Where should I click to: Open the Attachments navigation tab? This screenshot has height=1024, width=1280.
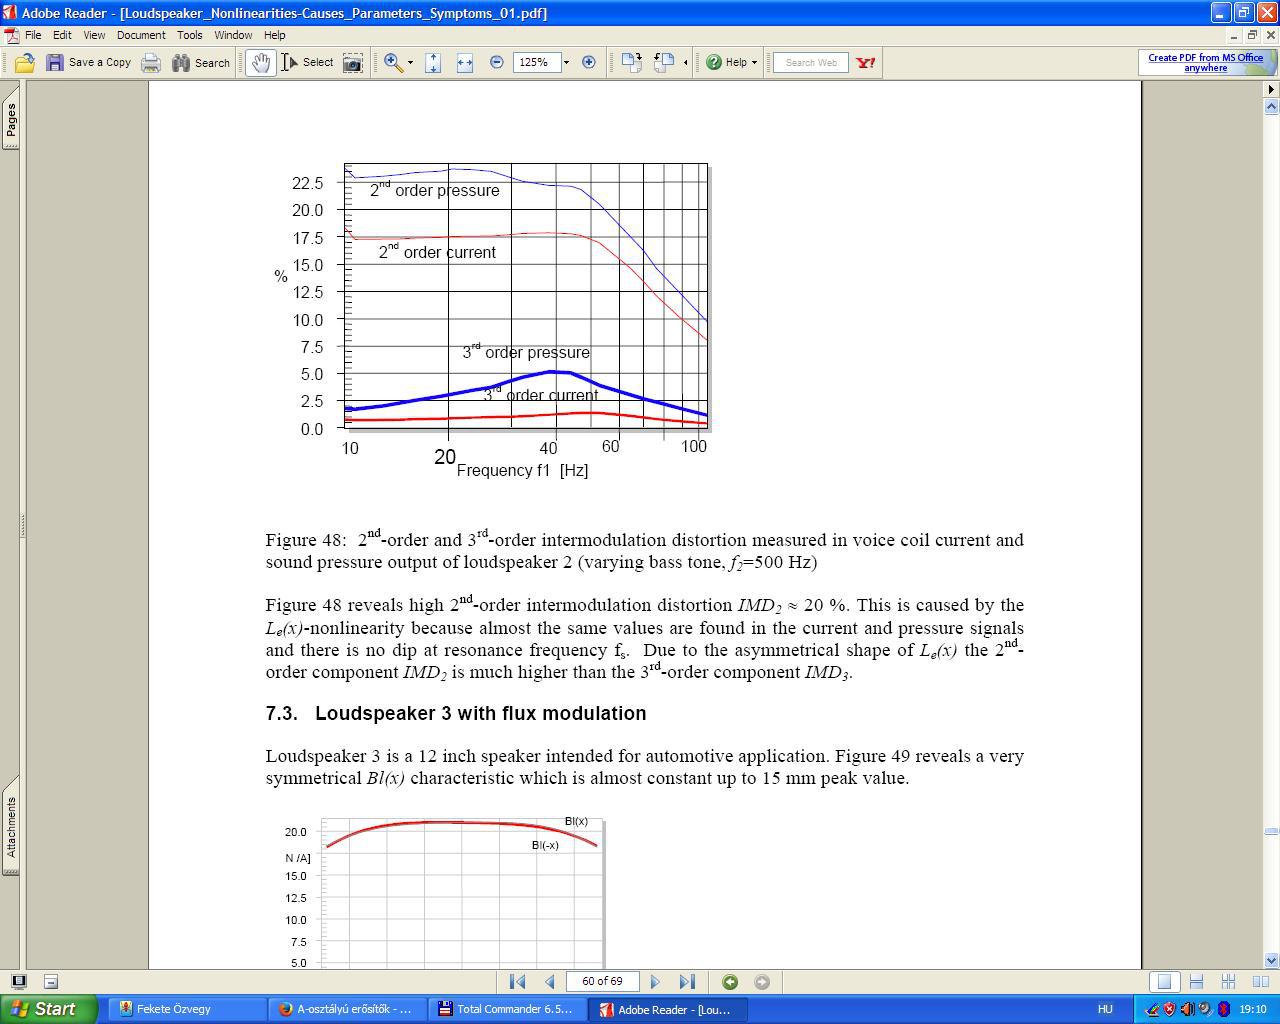click(11, 827)
